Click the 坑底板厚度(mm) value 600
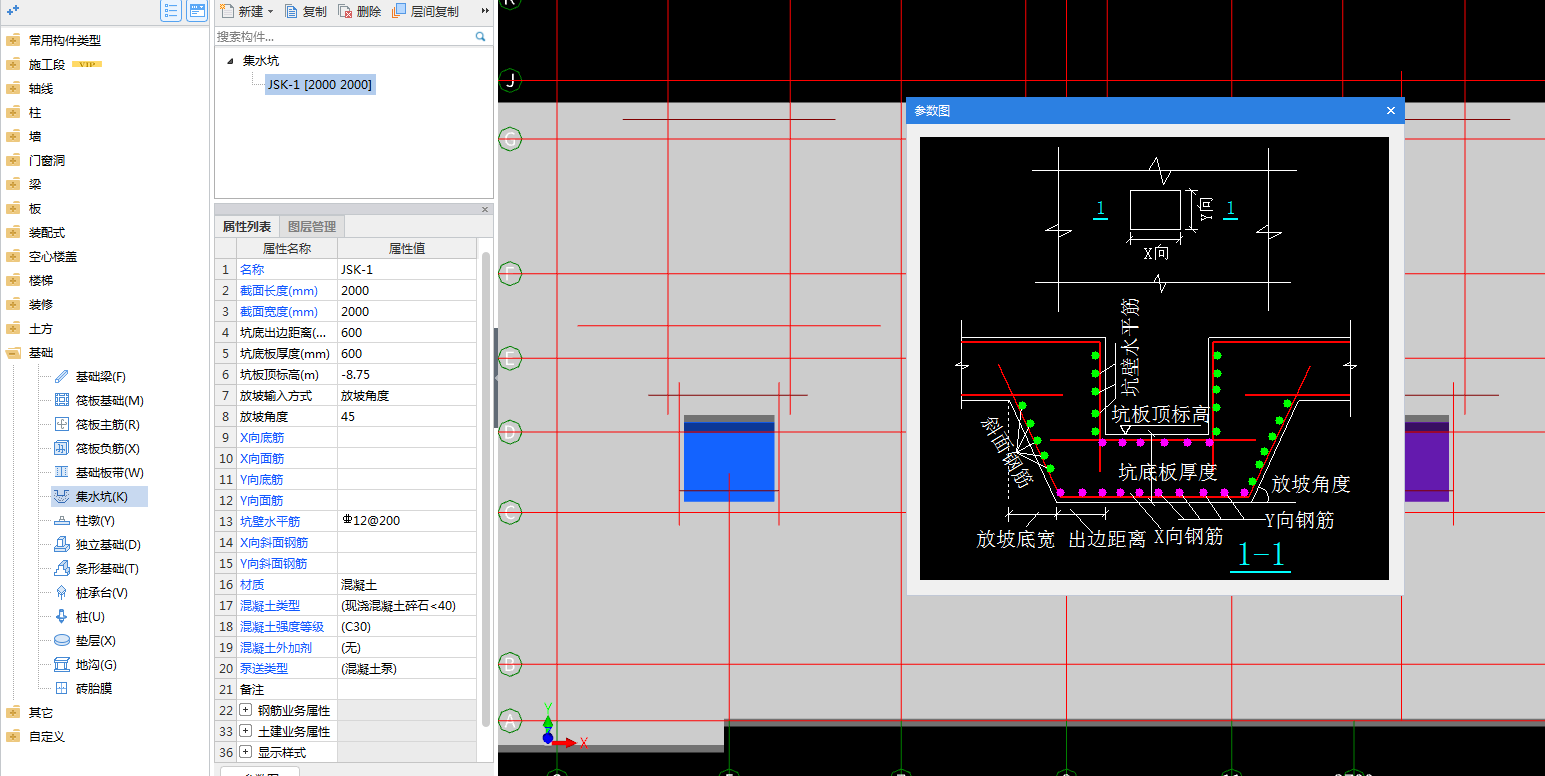 click(x=407, y=353)
